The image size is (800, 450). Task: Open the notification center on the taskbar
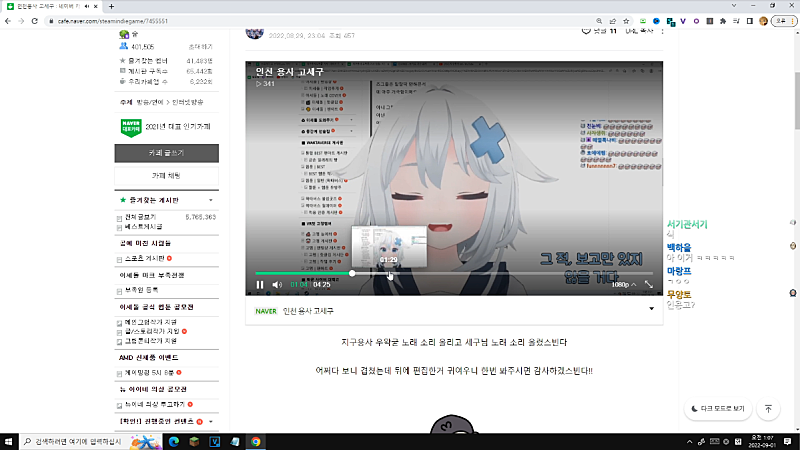(788, 441)
